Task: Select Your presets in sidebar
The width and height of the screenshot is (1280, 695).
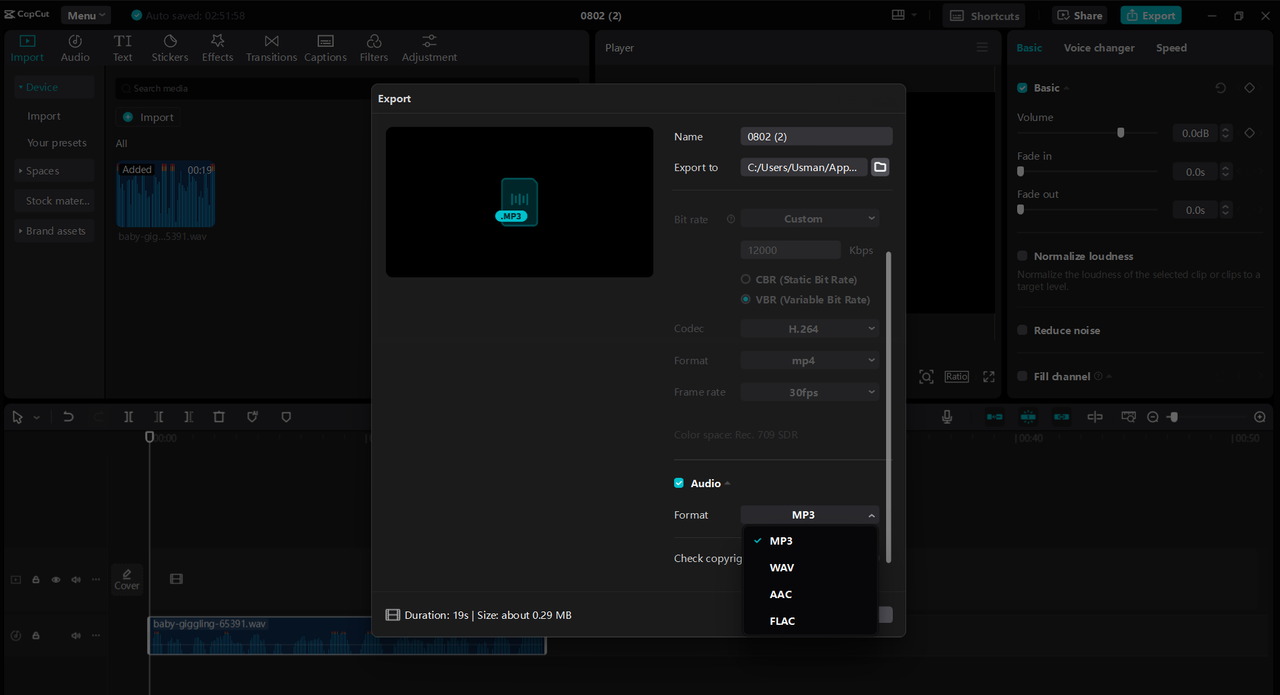Action: click(57, 143)
